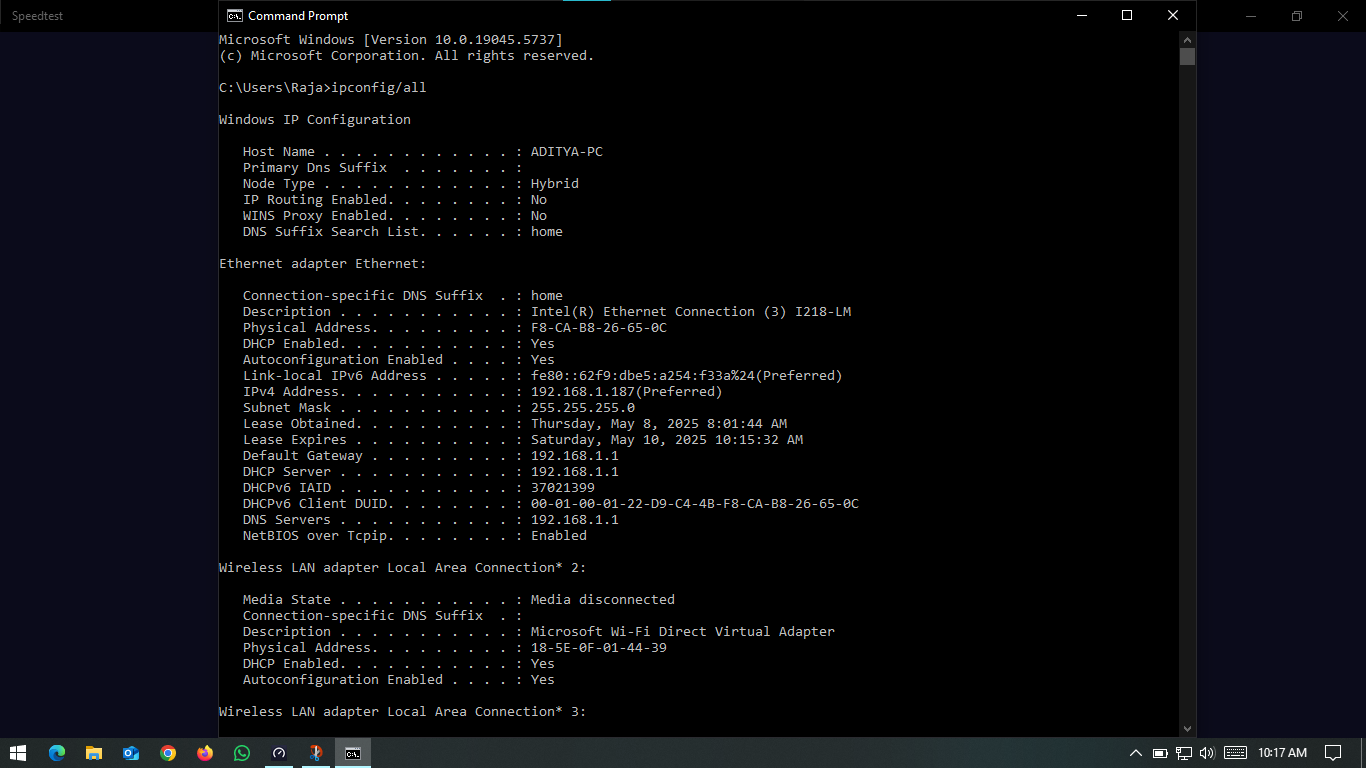The width and height of the screenshot is (1366, 768).
Task: Open the Snipping Tool taskbar icon
Action: click(315, 753)
